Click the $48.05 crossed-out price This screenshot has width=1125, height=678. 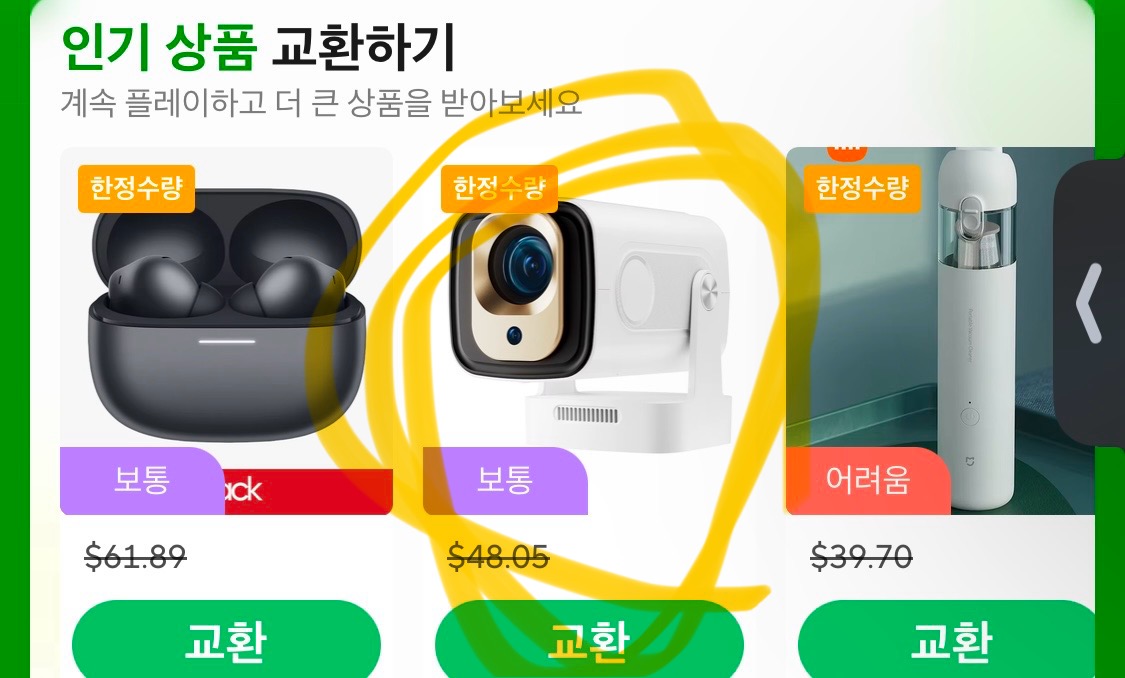click(x=499, y=556)
